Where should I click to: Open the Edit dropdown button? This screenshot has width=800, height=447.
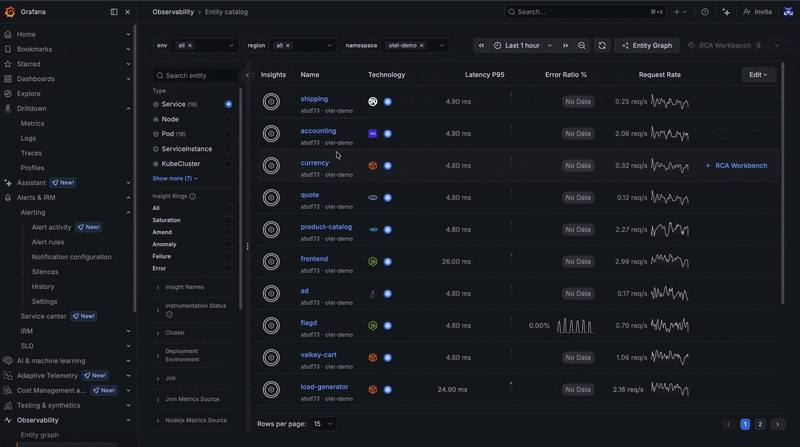click(758, 74)
